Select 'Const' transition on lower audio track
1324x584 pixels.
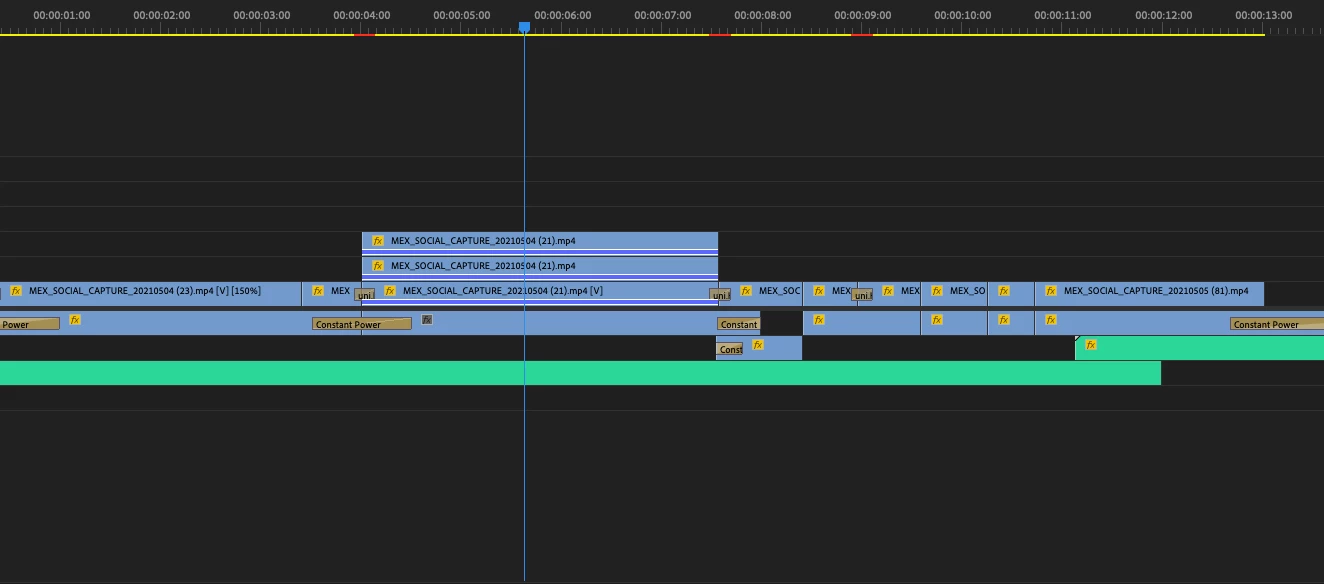730,349
